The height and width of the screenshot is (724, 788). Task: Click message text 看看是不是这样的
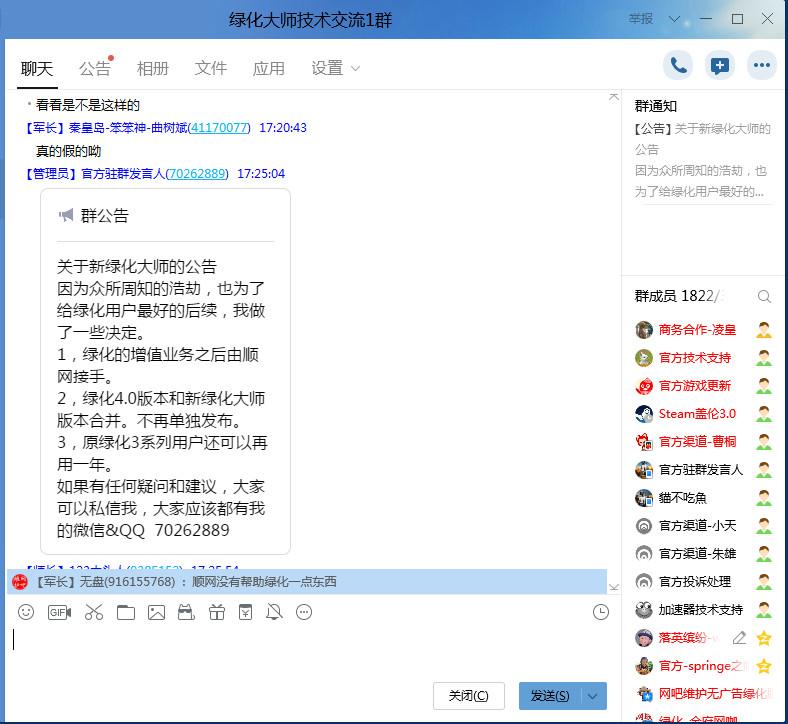tap(87, 106)
